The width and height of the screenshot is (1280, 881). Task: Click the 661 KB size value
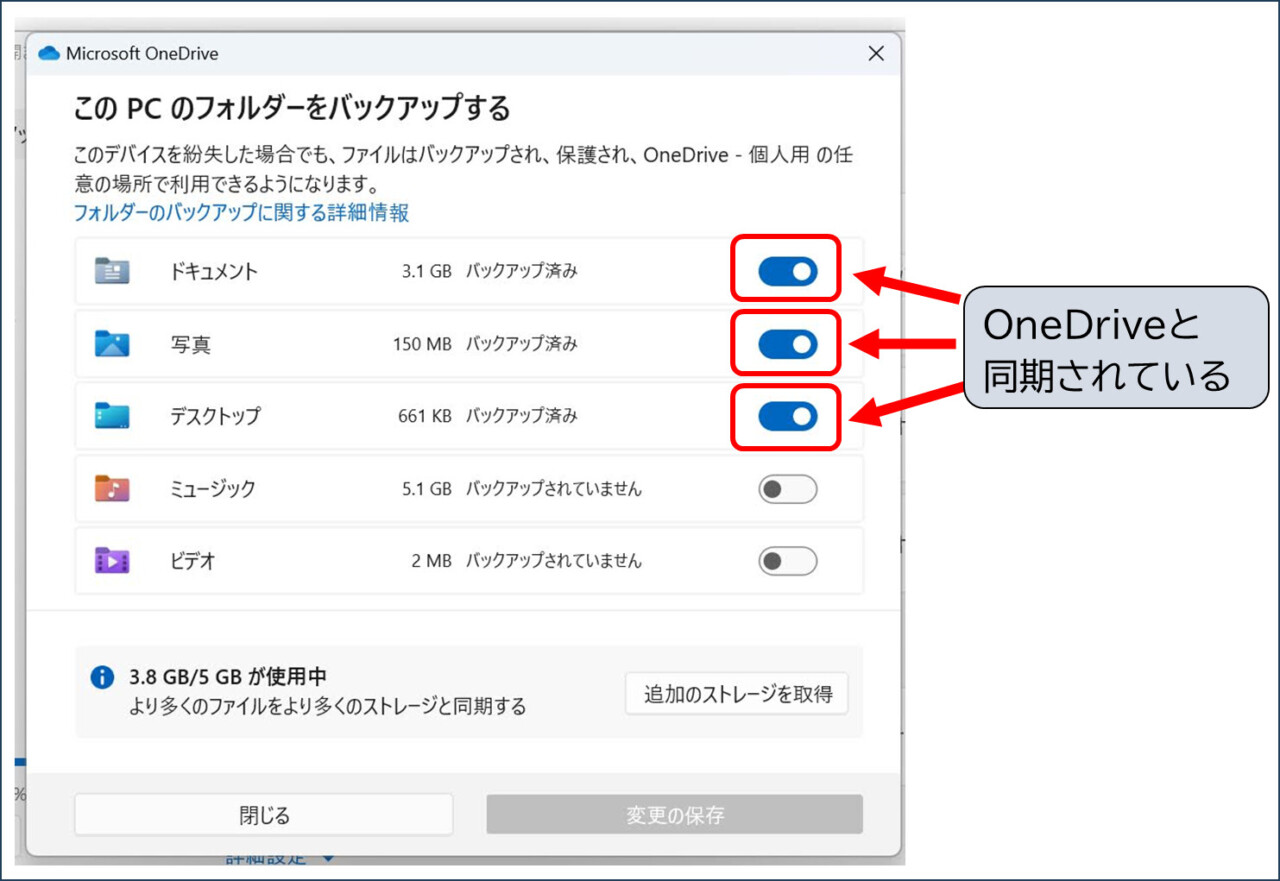click(424, 416)
